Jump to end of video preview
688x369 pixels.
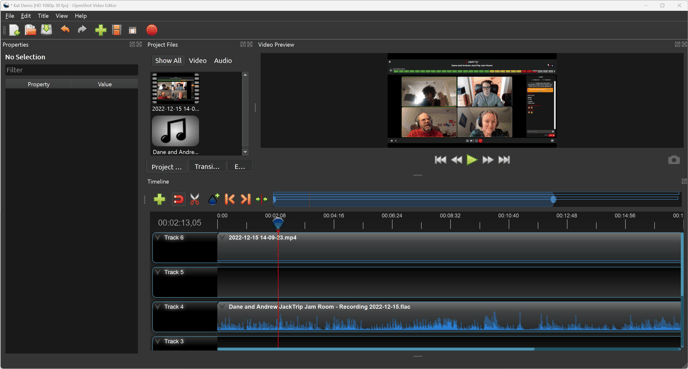tap(504, 160)
